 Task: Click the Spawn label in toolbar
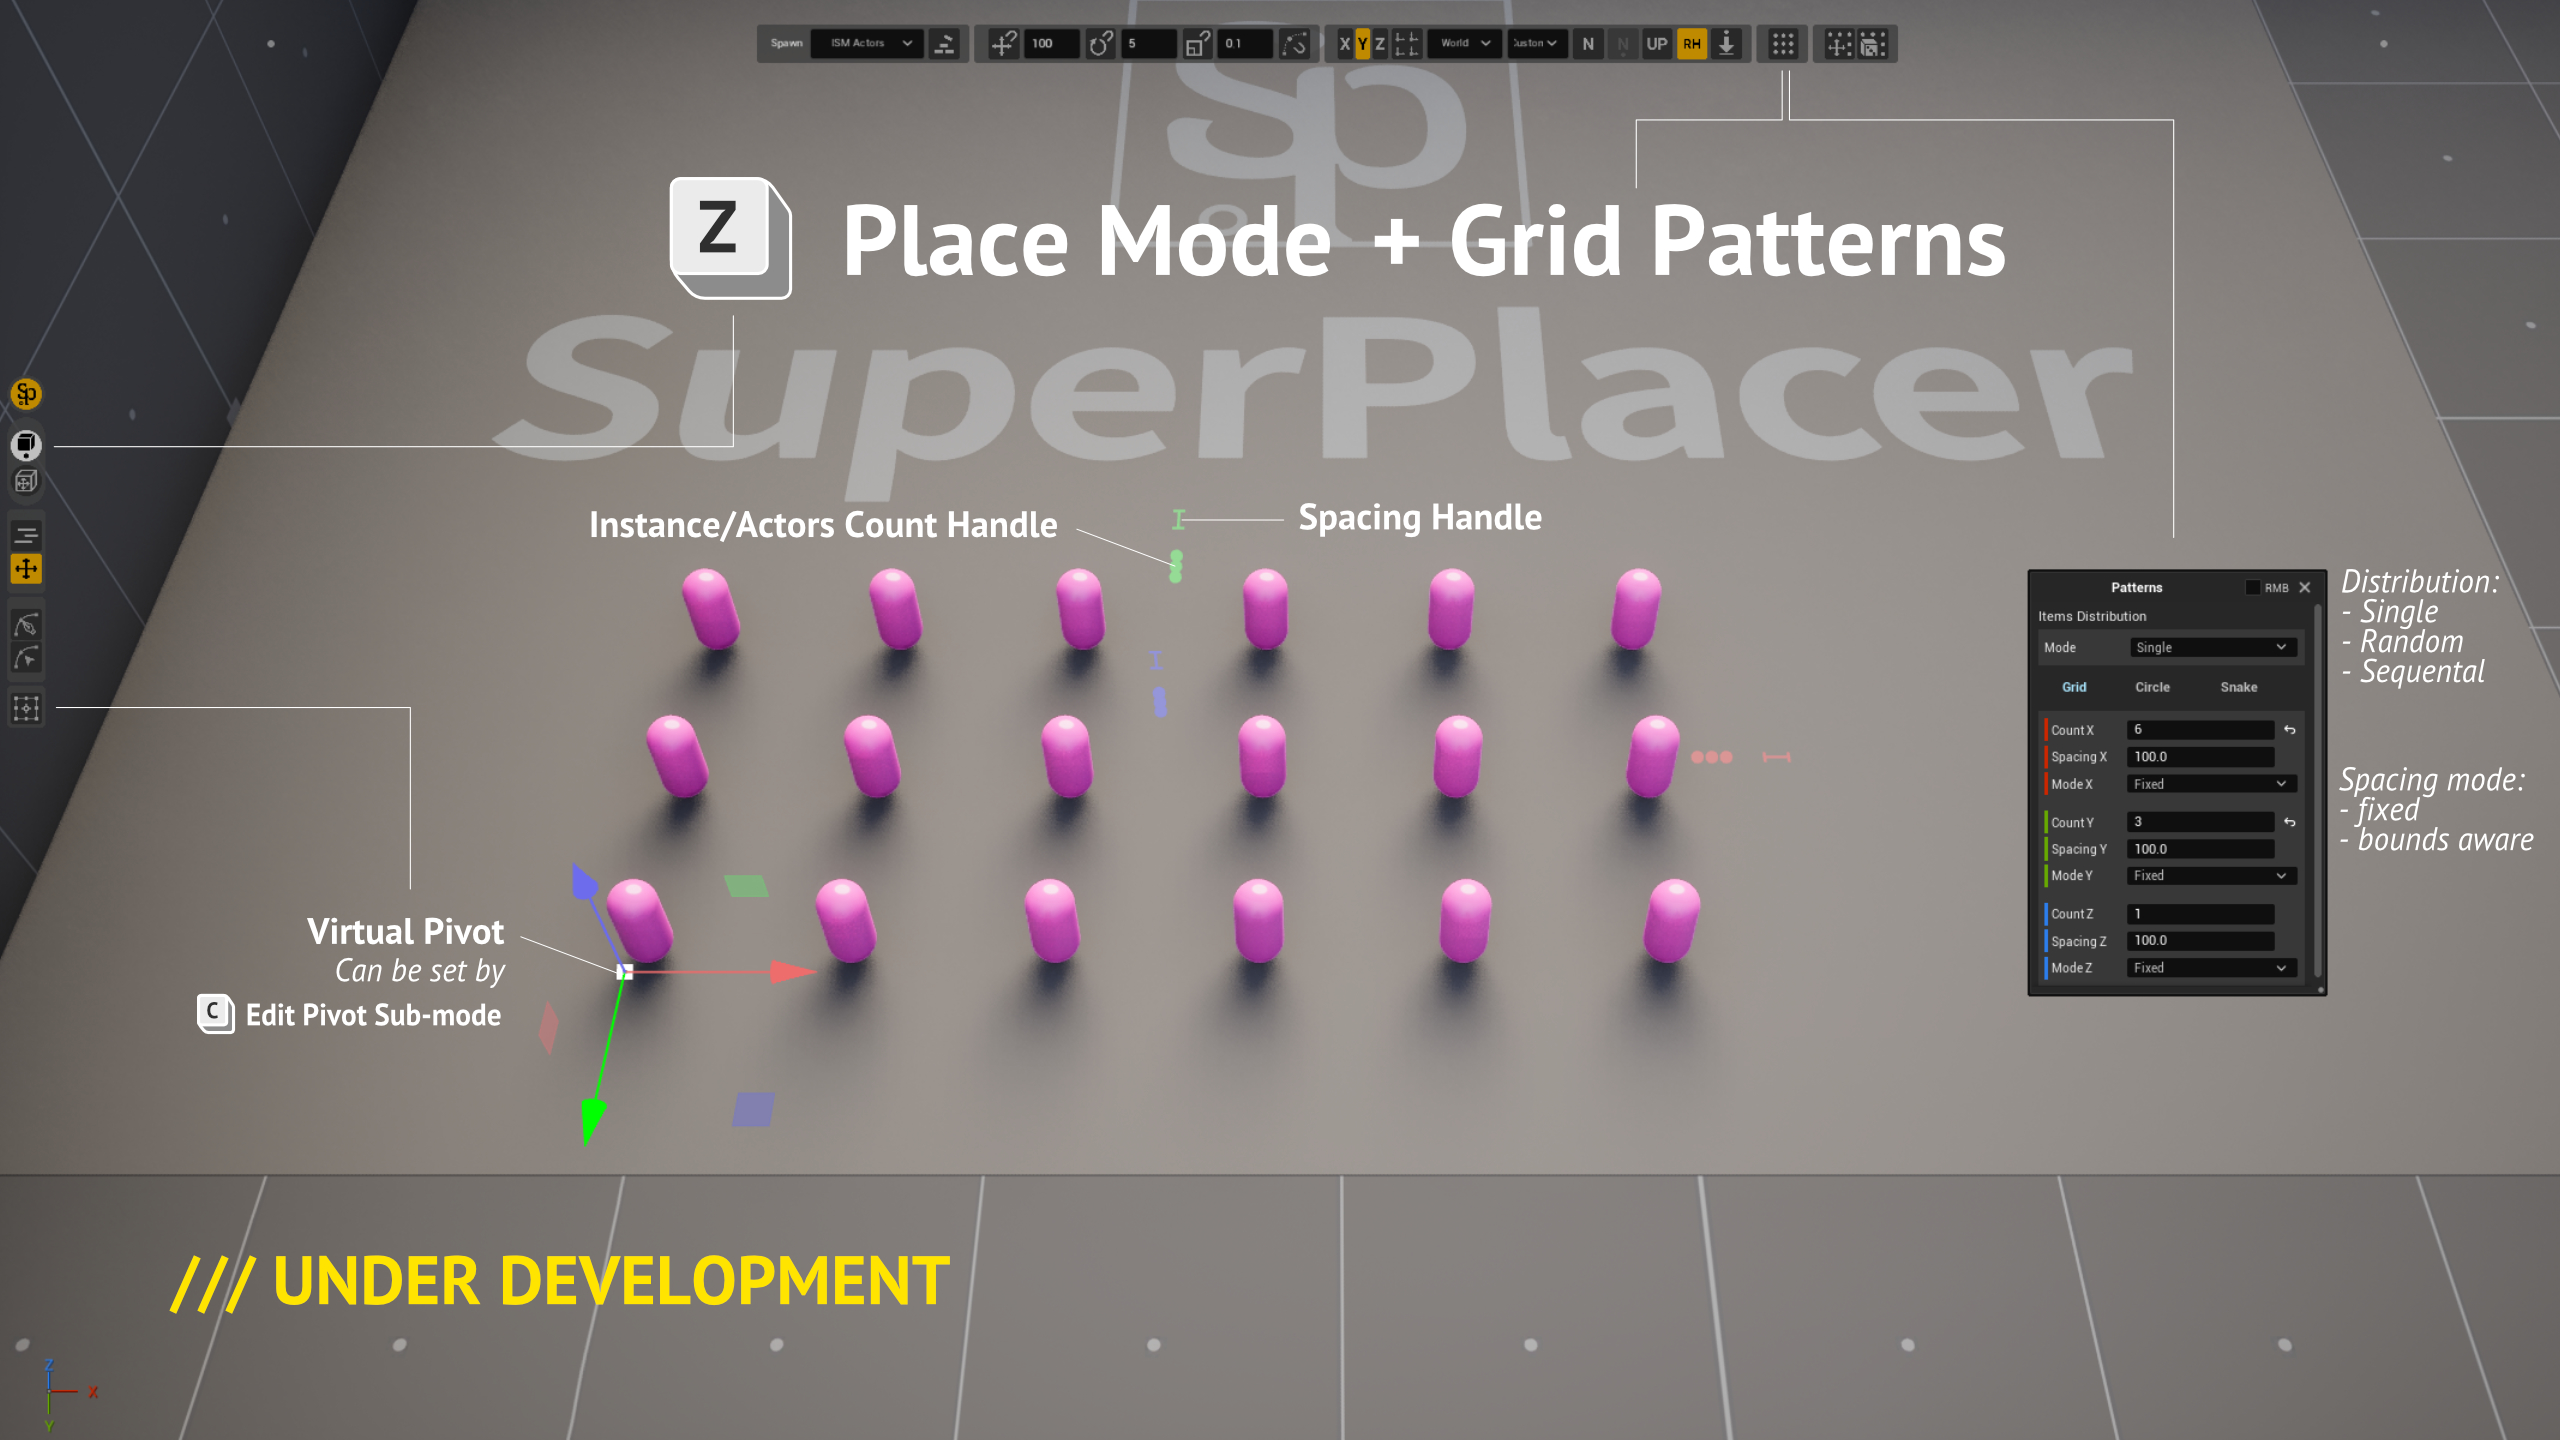786,43
